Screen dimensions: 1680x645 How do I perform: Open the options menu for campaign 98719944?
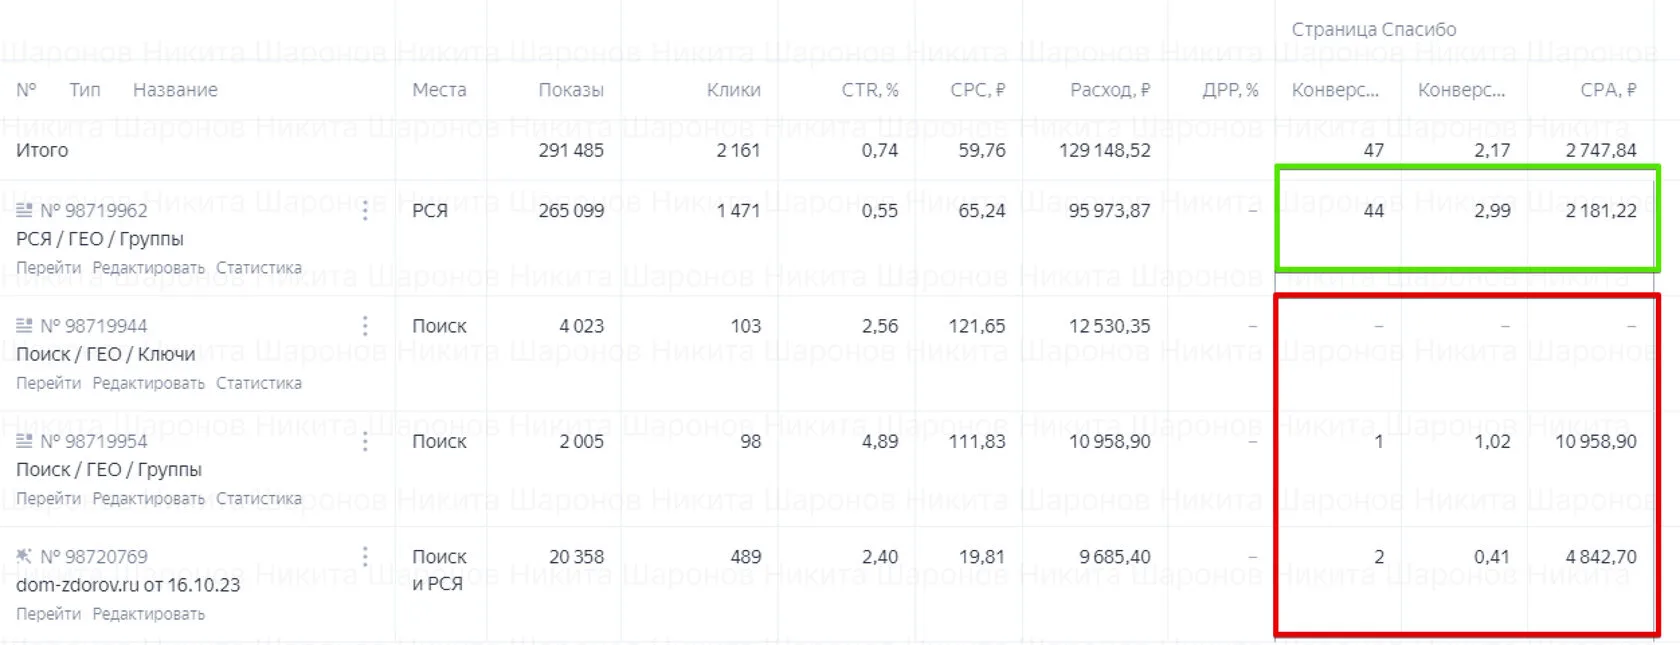coord(365,326)
